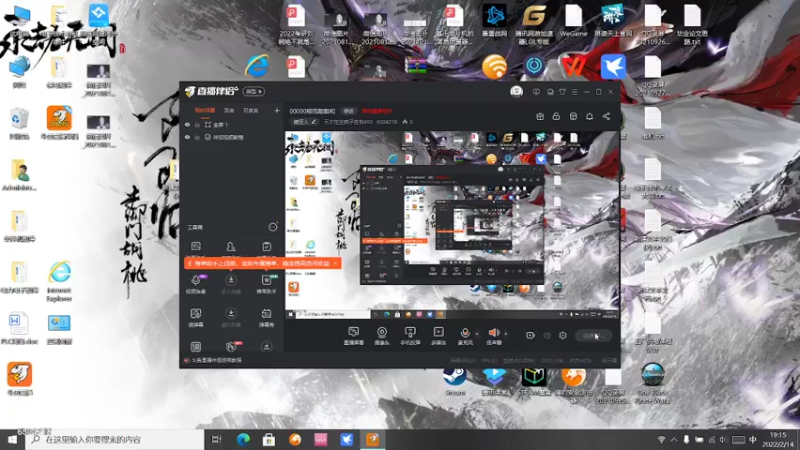The height and width of the screenshot is (450, 800).
Task: Click the live preview thumbnail area
Action: [x=452, y=225]
